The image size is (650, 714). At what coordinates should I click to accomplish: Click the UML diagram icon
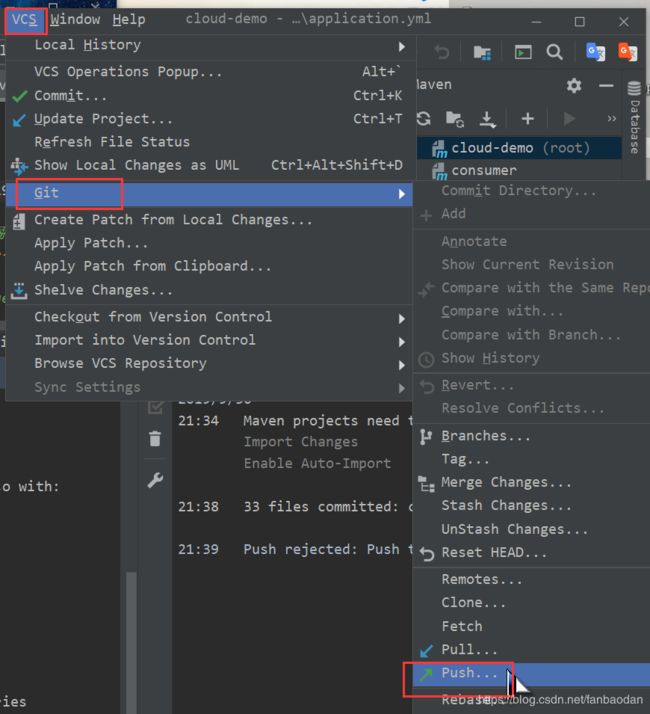click(x=19, y=166)
